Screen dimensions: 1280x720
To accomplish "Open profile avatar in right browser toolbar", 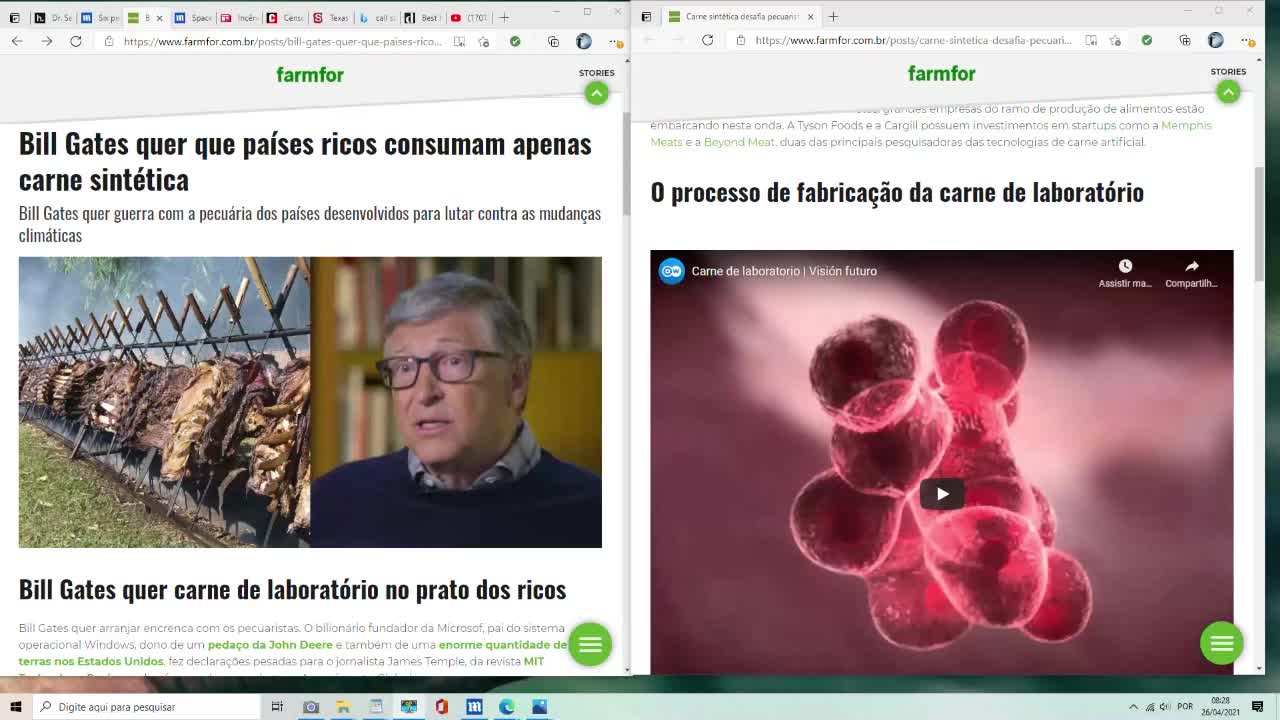I will pos(1216,40).
